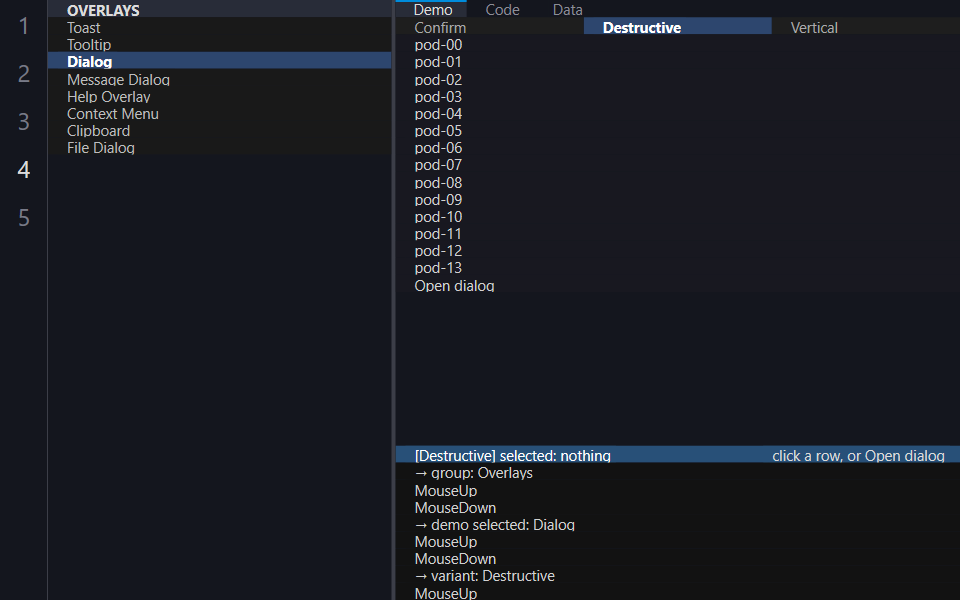960x600 pixels.
Task: Select row pod-10
Action: click(x=678, y=217)
